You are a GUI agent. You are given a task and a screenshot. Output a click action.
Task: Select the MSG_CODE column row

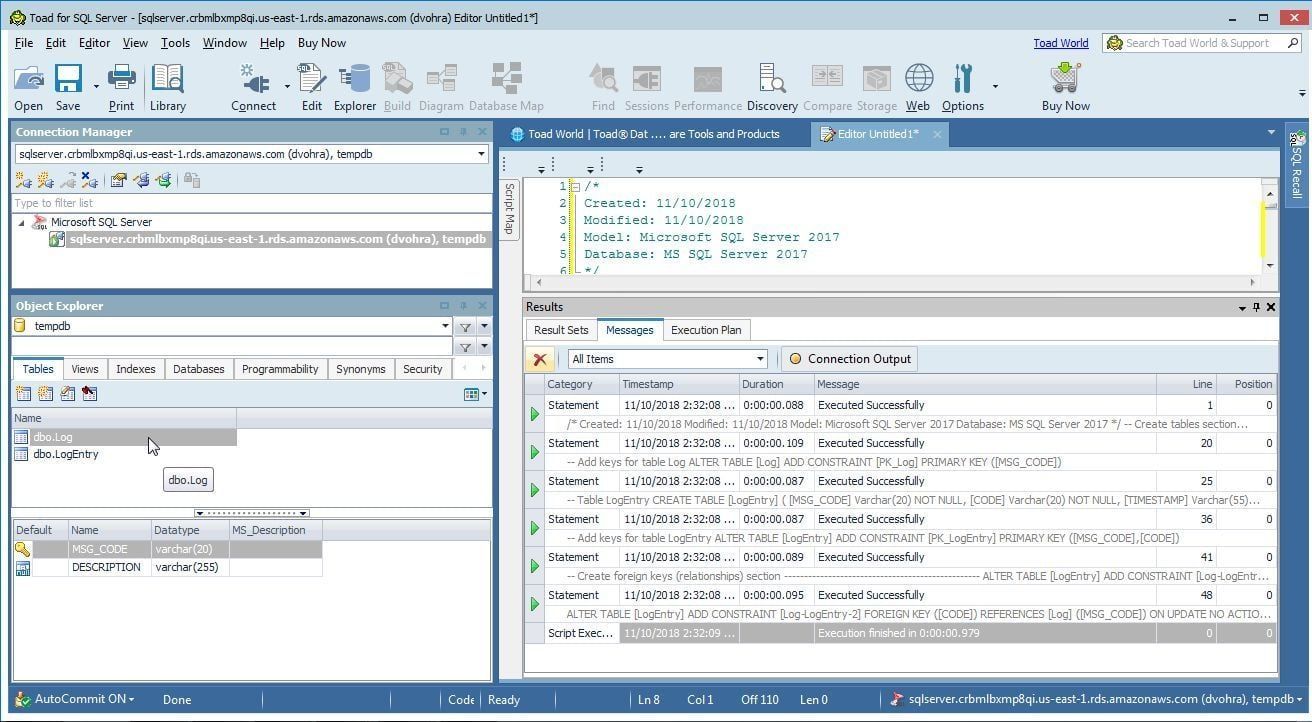click(167, 549)
